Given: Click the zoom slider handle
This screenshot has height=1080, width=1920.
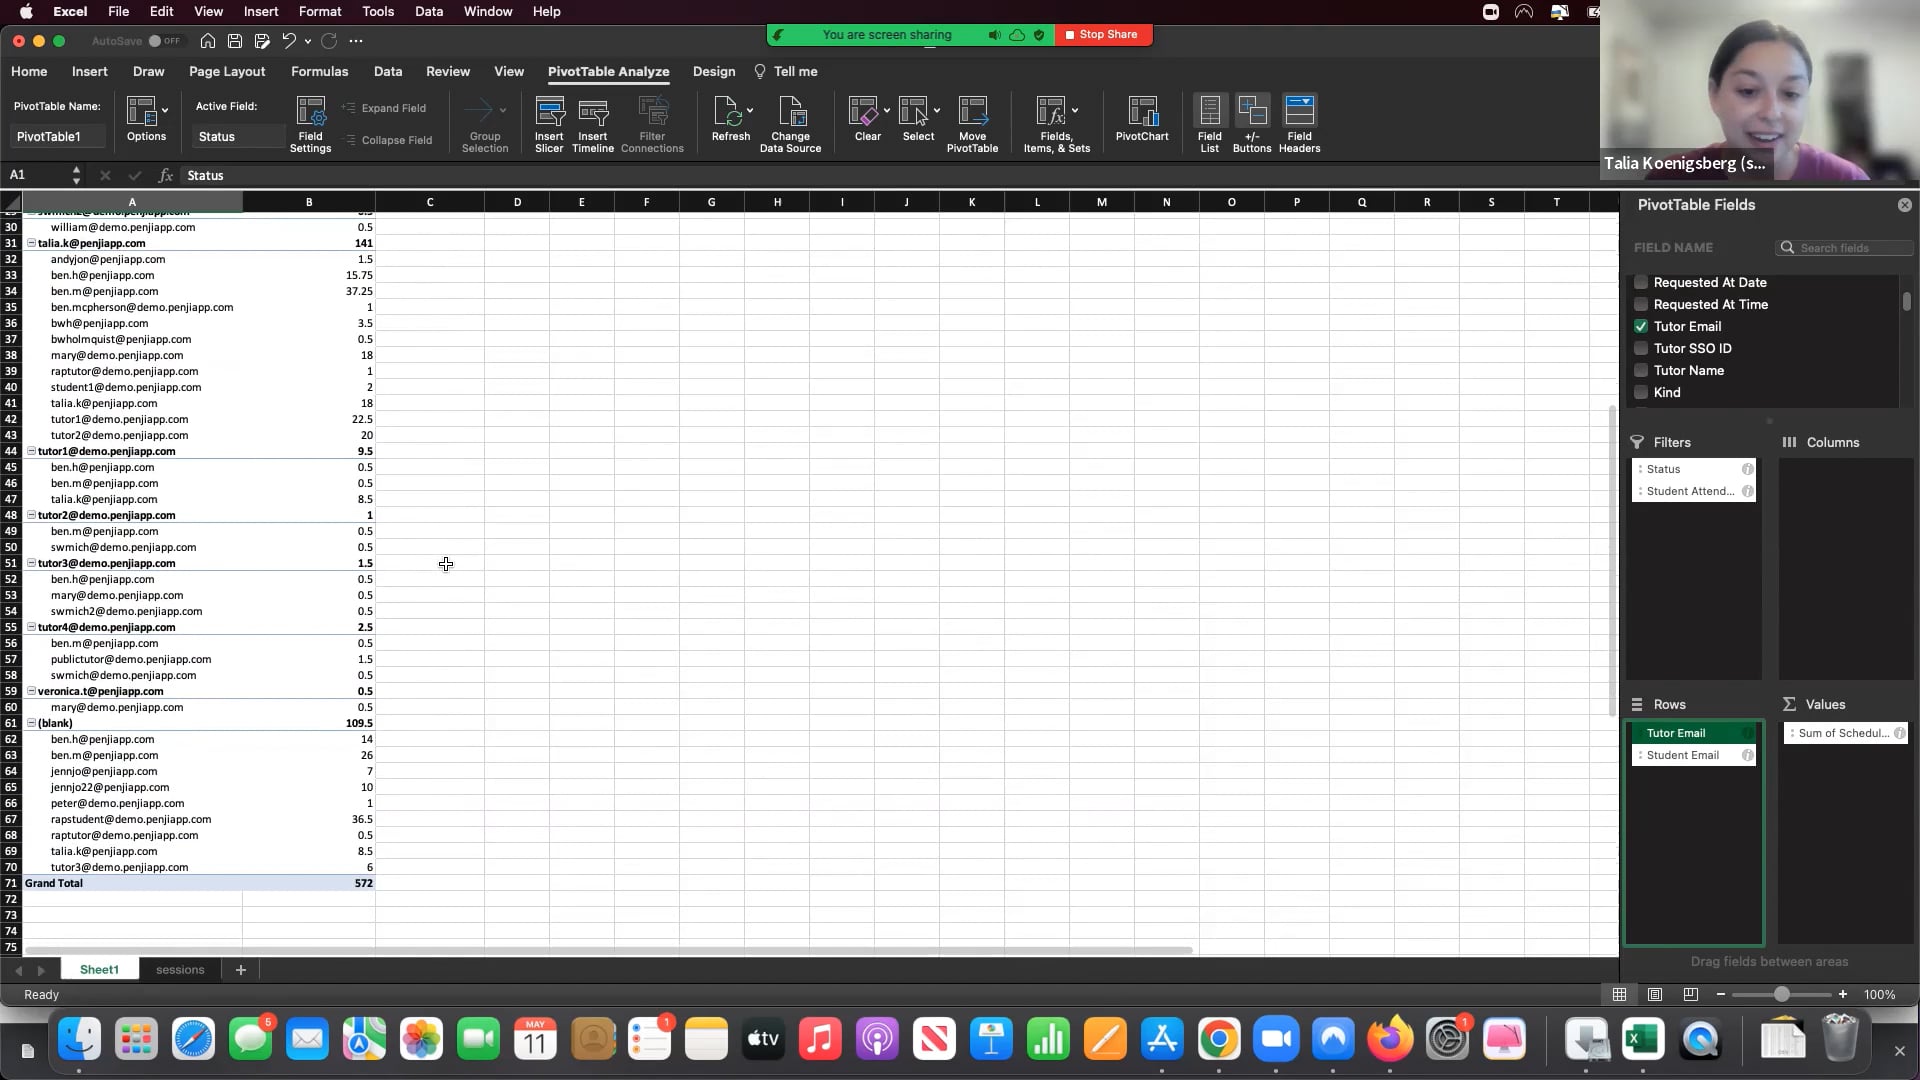Looking at the screenshot, I should click(x=1781, y=995).
